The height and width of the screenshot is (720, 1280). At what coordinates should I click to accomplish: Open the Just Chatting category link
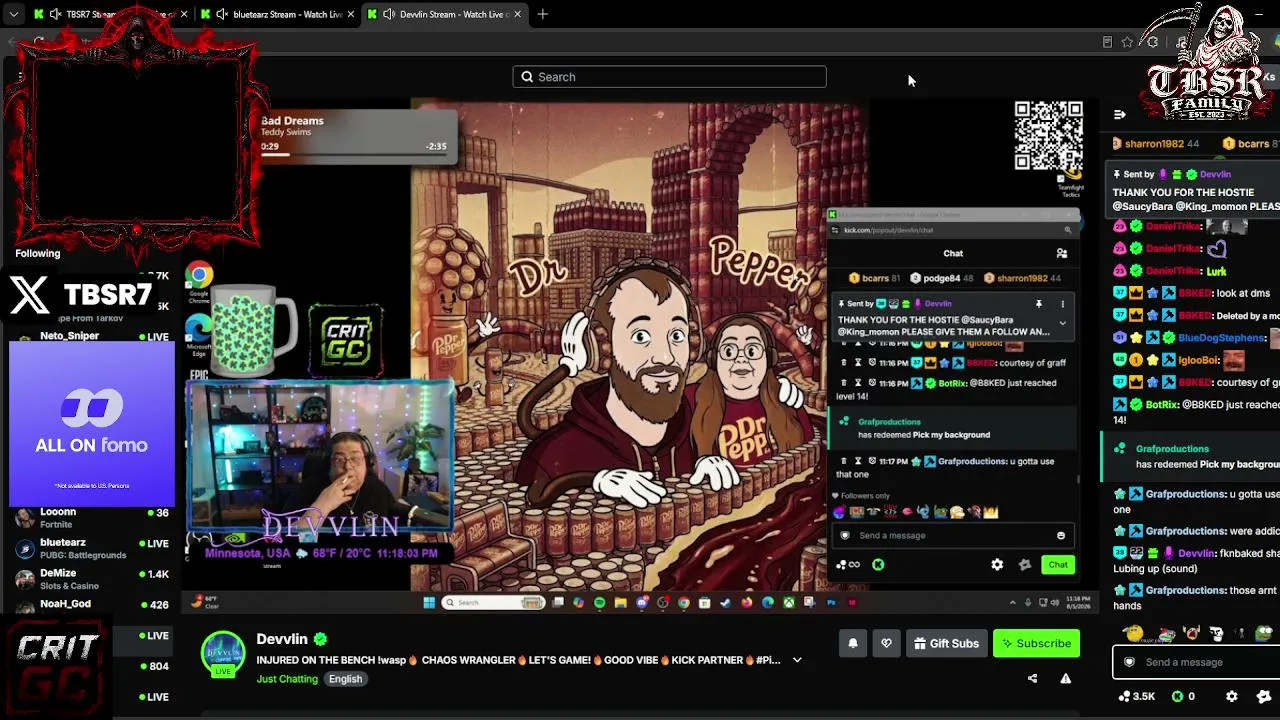click(287, 679)
